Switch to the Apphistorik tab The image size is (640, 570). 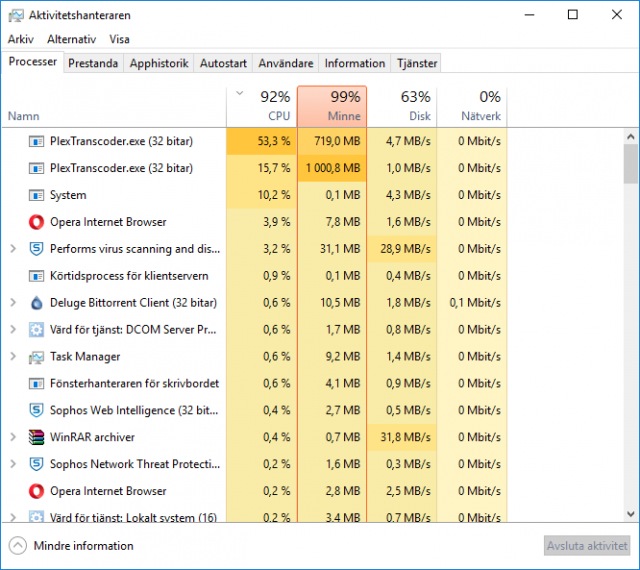click(159, 63)
